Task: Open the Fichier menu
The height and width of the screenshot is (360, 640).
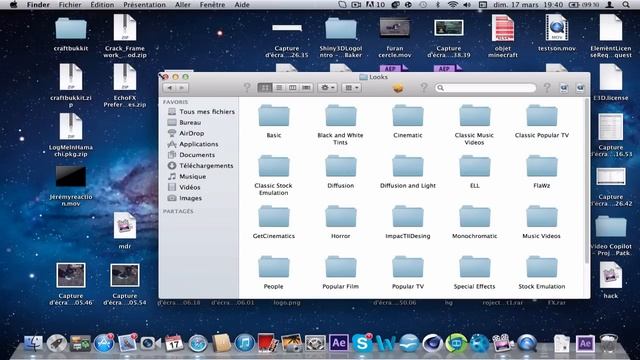Action: pyautogui.click(x=70, y=5)
